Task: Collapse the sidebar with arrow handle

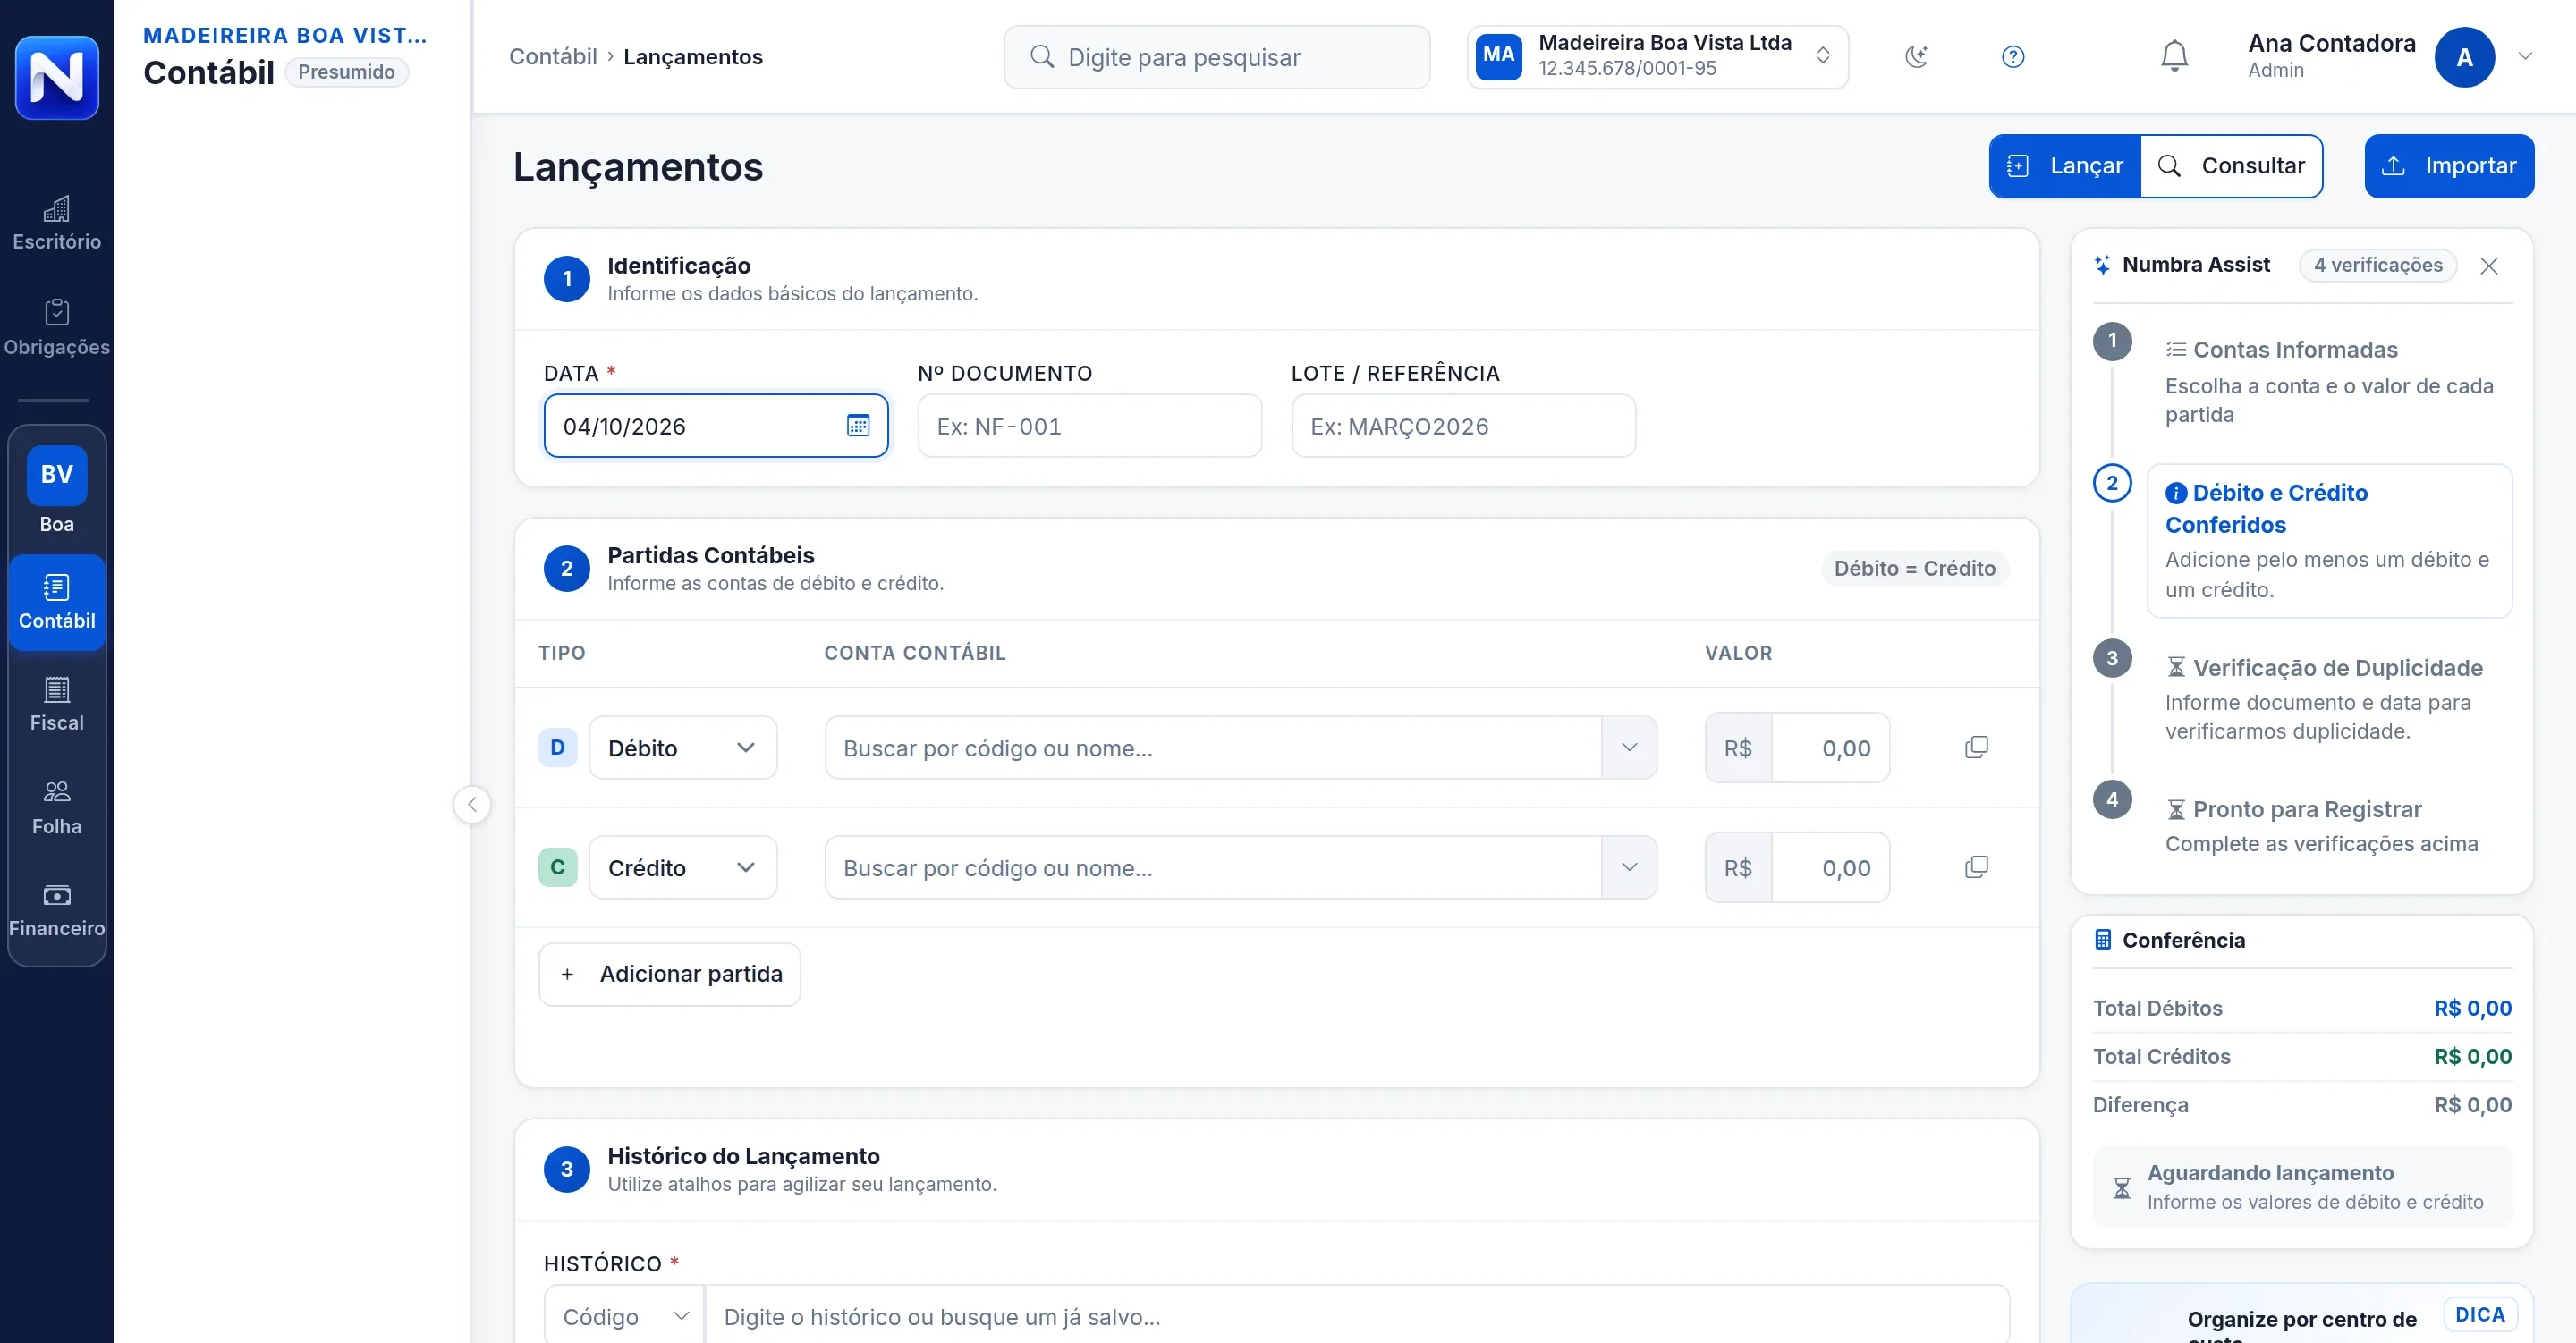Action: pyautogui.click(x=472, y=805)
